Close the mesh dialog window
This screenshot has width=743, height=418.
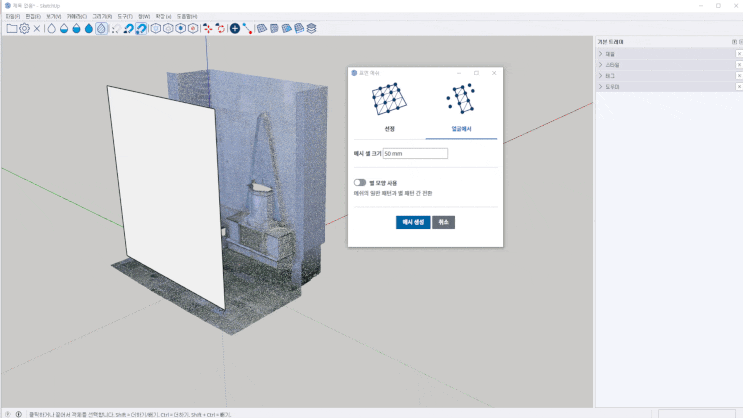coord(494,73)
